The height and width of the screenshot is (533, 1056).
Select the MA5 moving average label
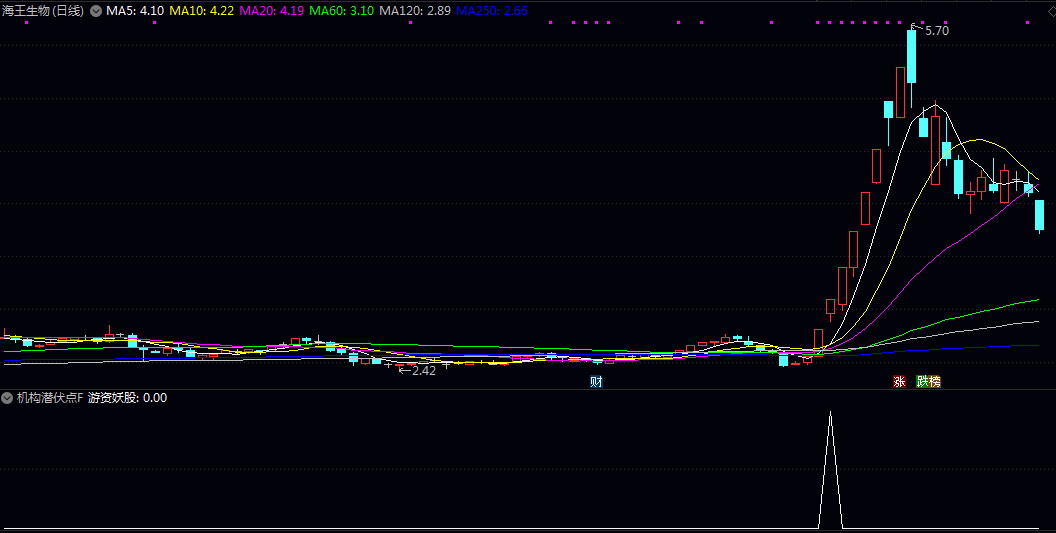pyautogui.click(x=134, y=11)
